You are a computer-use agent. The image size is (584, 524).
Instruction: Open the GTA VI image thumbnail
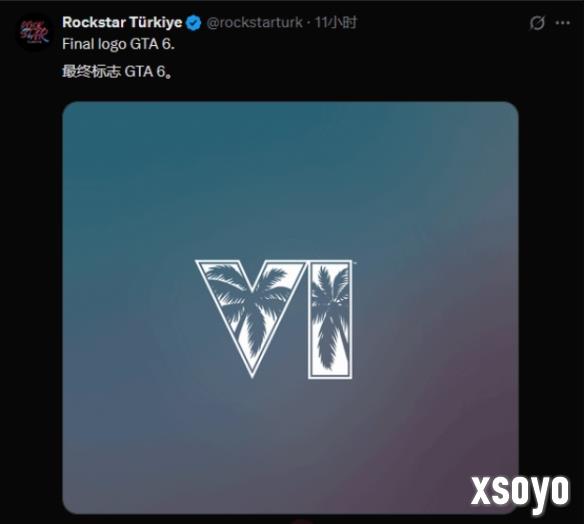pyautogui.click(x=291, y=308)
